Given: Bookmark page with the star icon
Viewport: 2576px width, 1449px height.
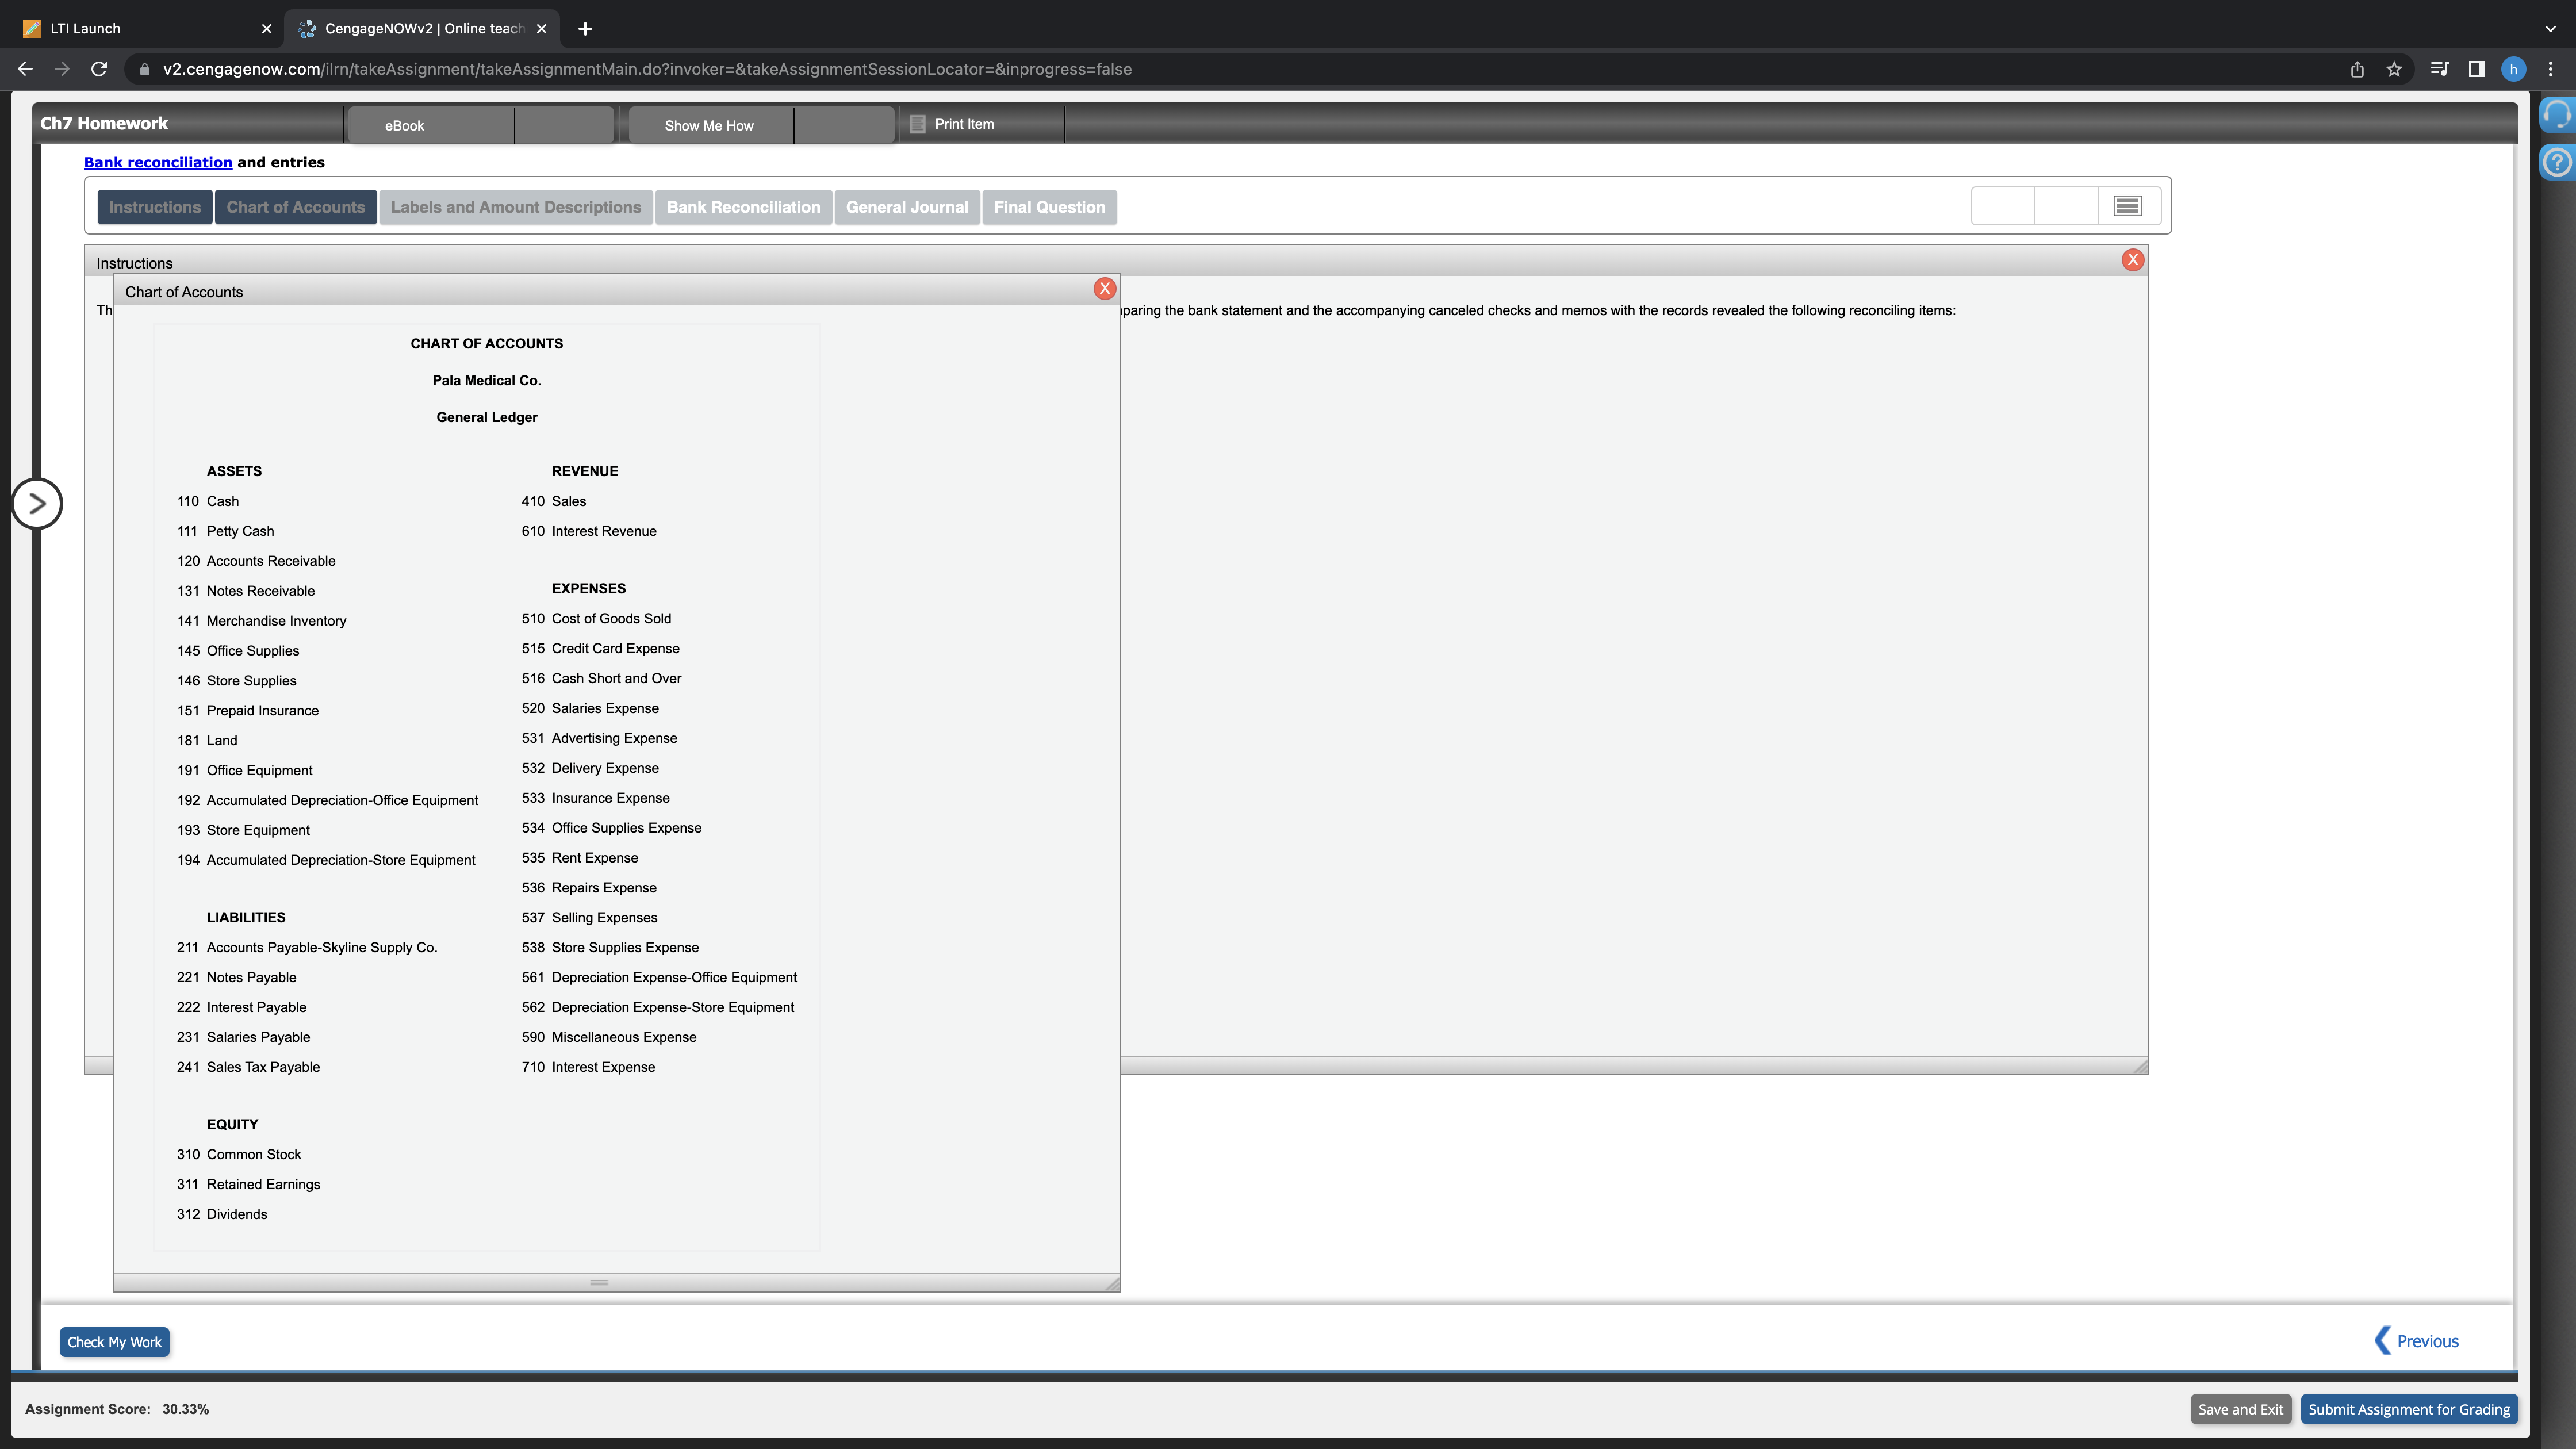Looking at the screenshot, I should (2394, 69).
